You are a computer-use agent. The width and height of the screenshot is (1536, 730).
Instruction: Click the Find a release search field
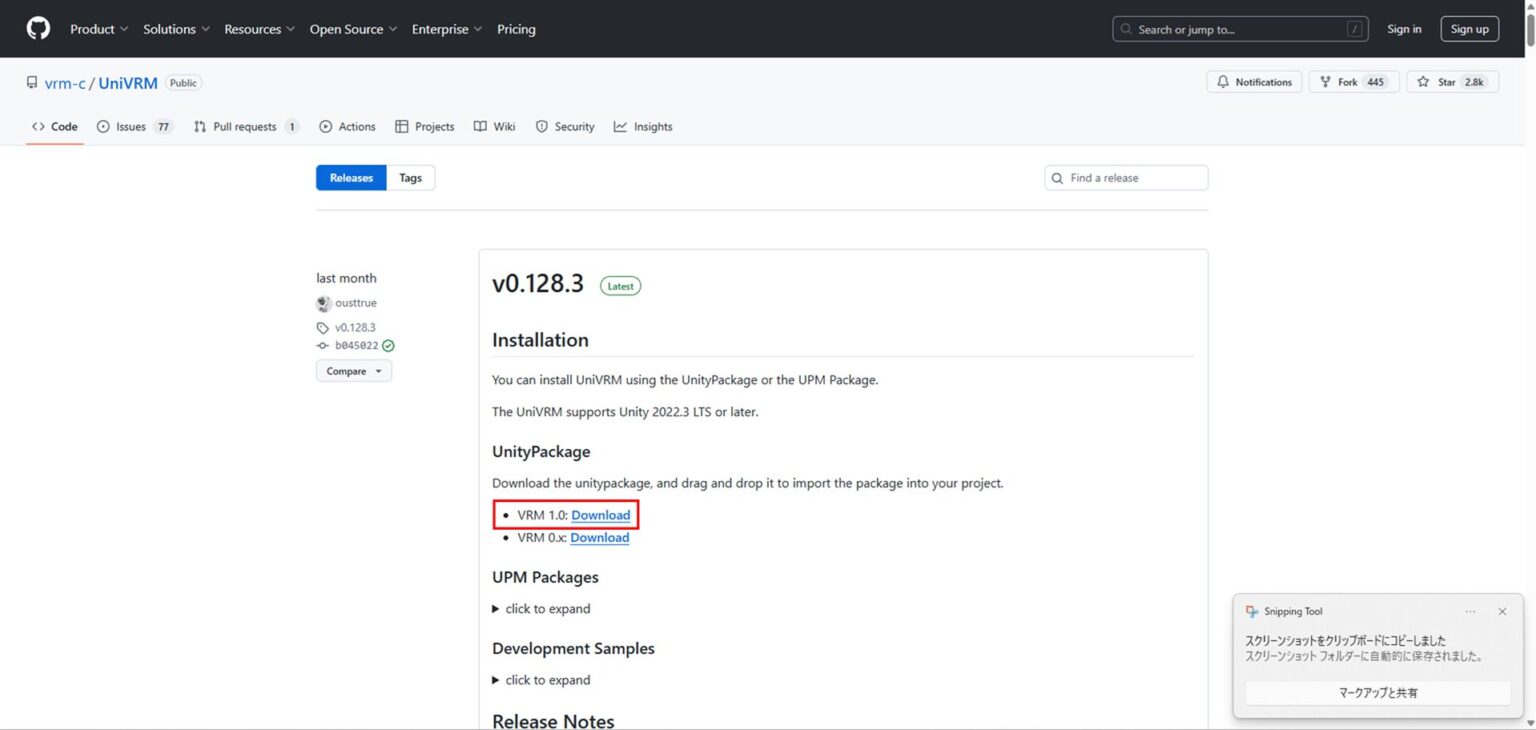pos(1126,178)
